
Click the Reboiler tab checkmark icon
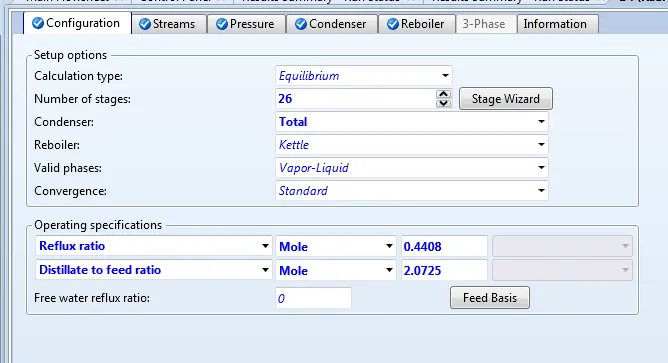coord(393,24)
